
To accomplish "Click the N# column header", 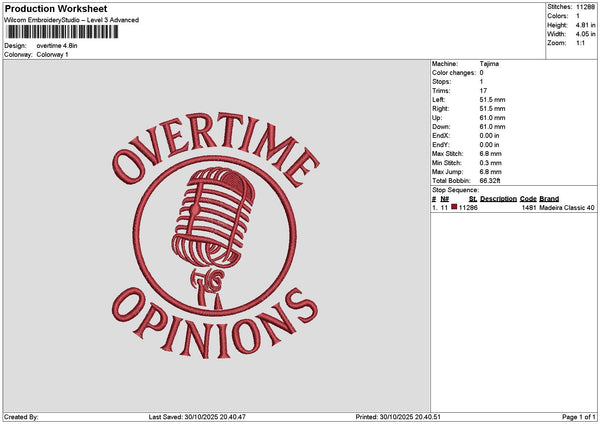I will click(444, 199).
